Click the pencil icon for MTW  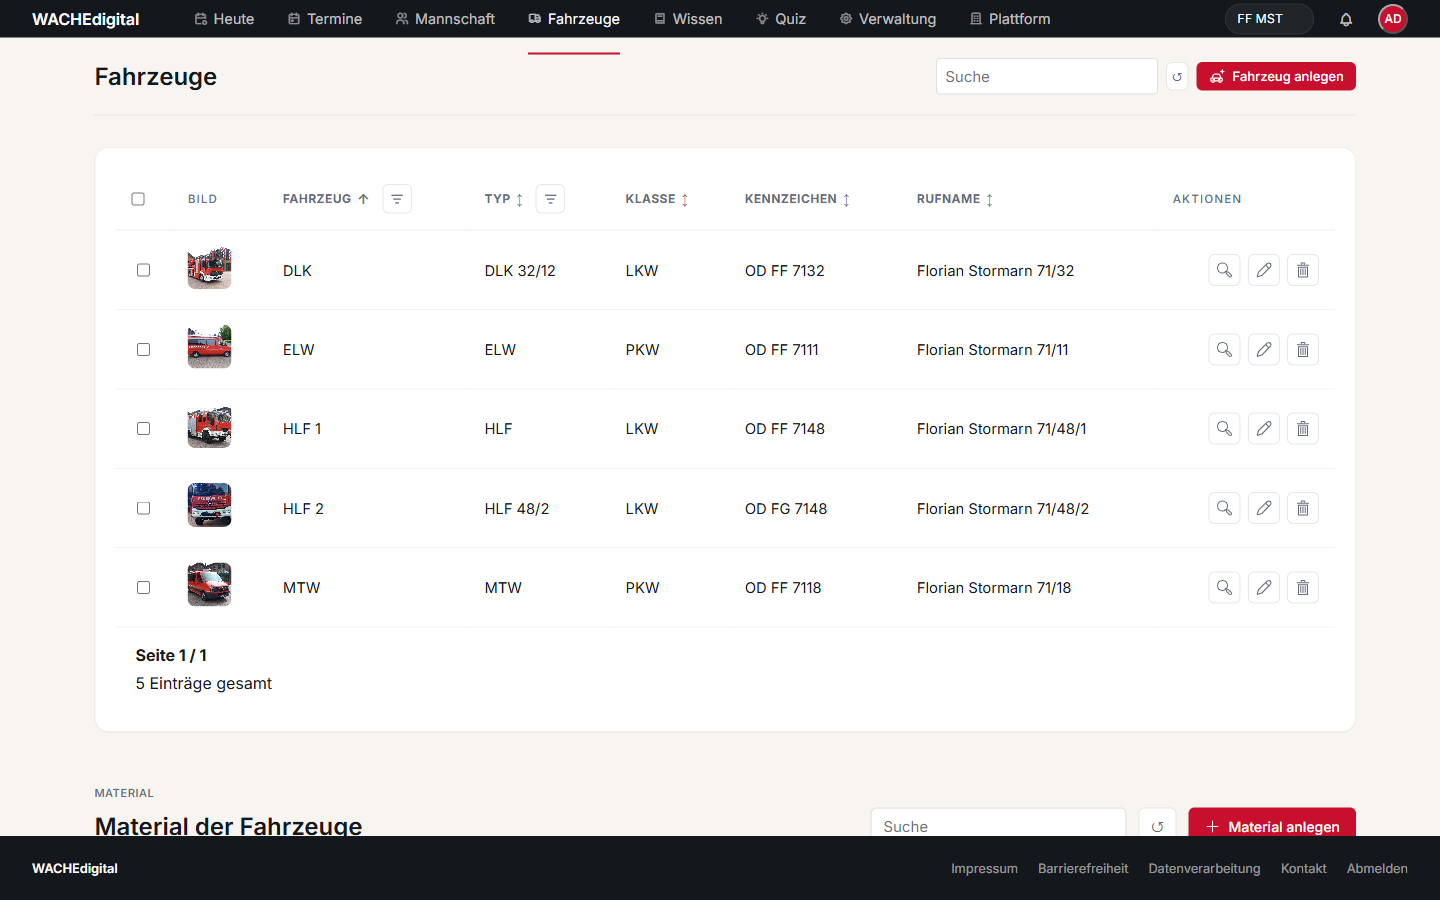(1264, 587)
